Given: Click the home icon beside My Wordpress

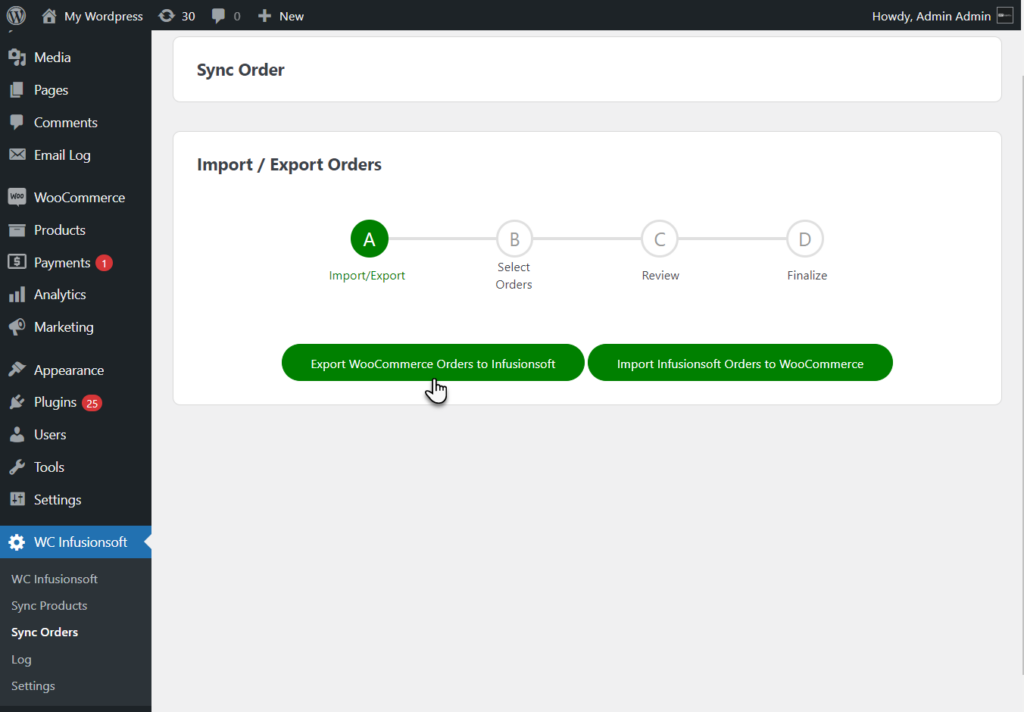Looking at the screenshot, I should [49, 16].
